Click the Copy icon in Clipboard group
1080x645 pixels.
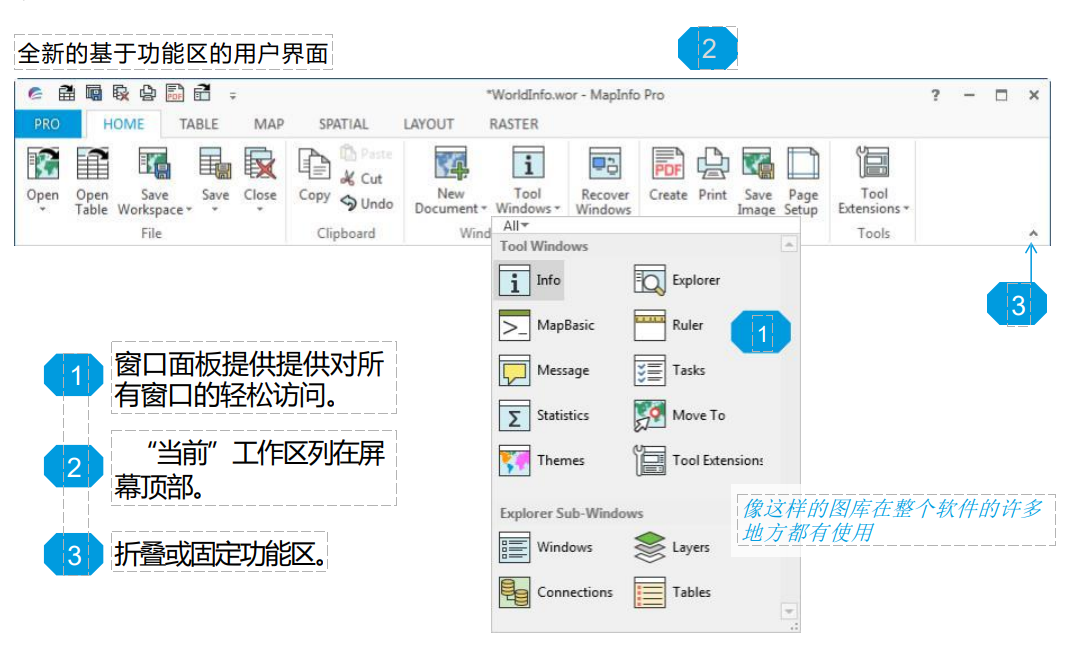point(314,165)
